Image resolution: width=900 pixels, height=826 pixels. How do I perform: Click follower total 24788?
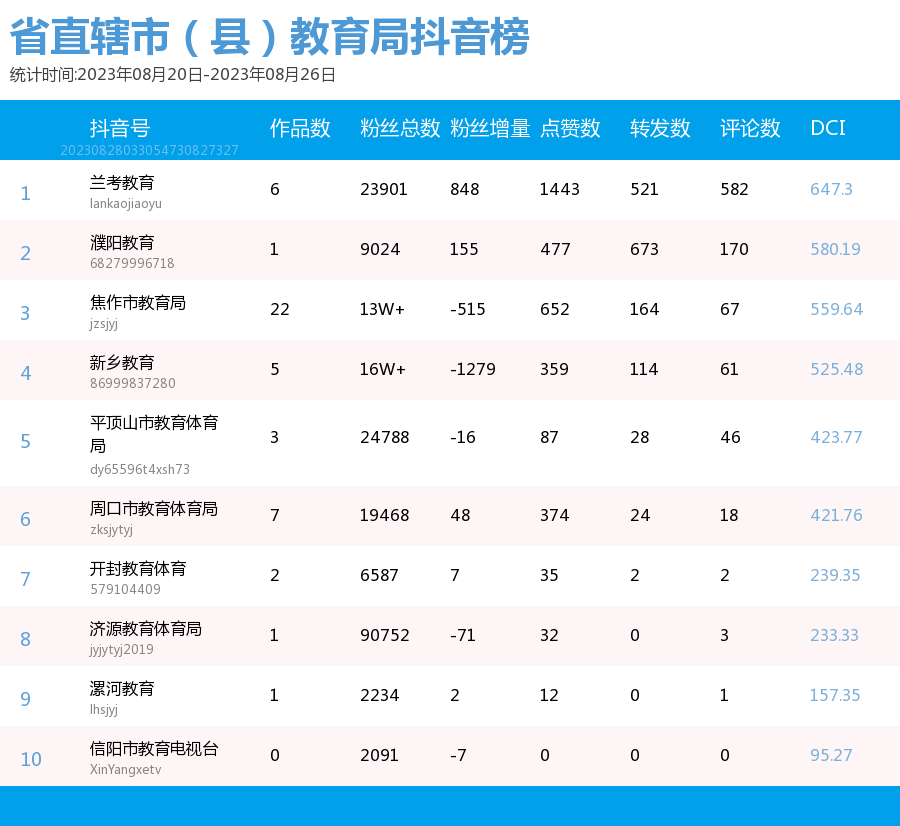pos(385,437)
